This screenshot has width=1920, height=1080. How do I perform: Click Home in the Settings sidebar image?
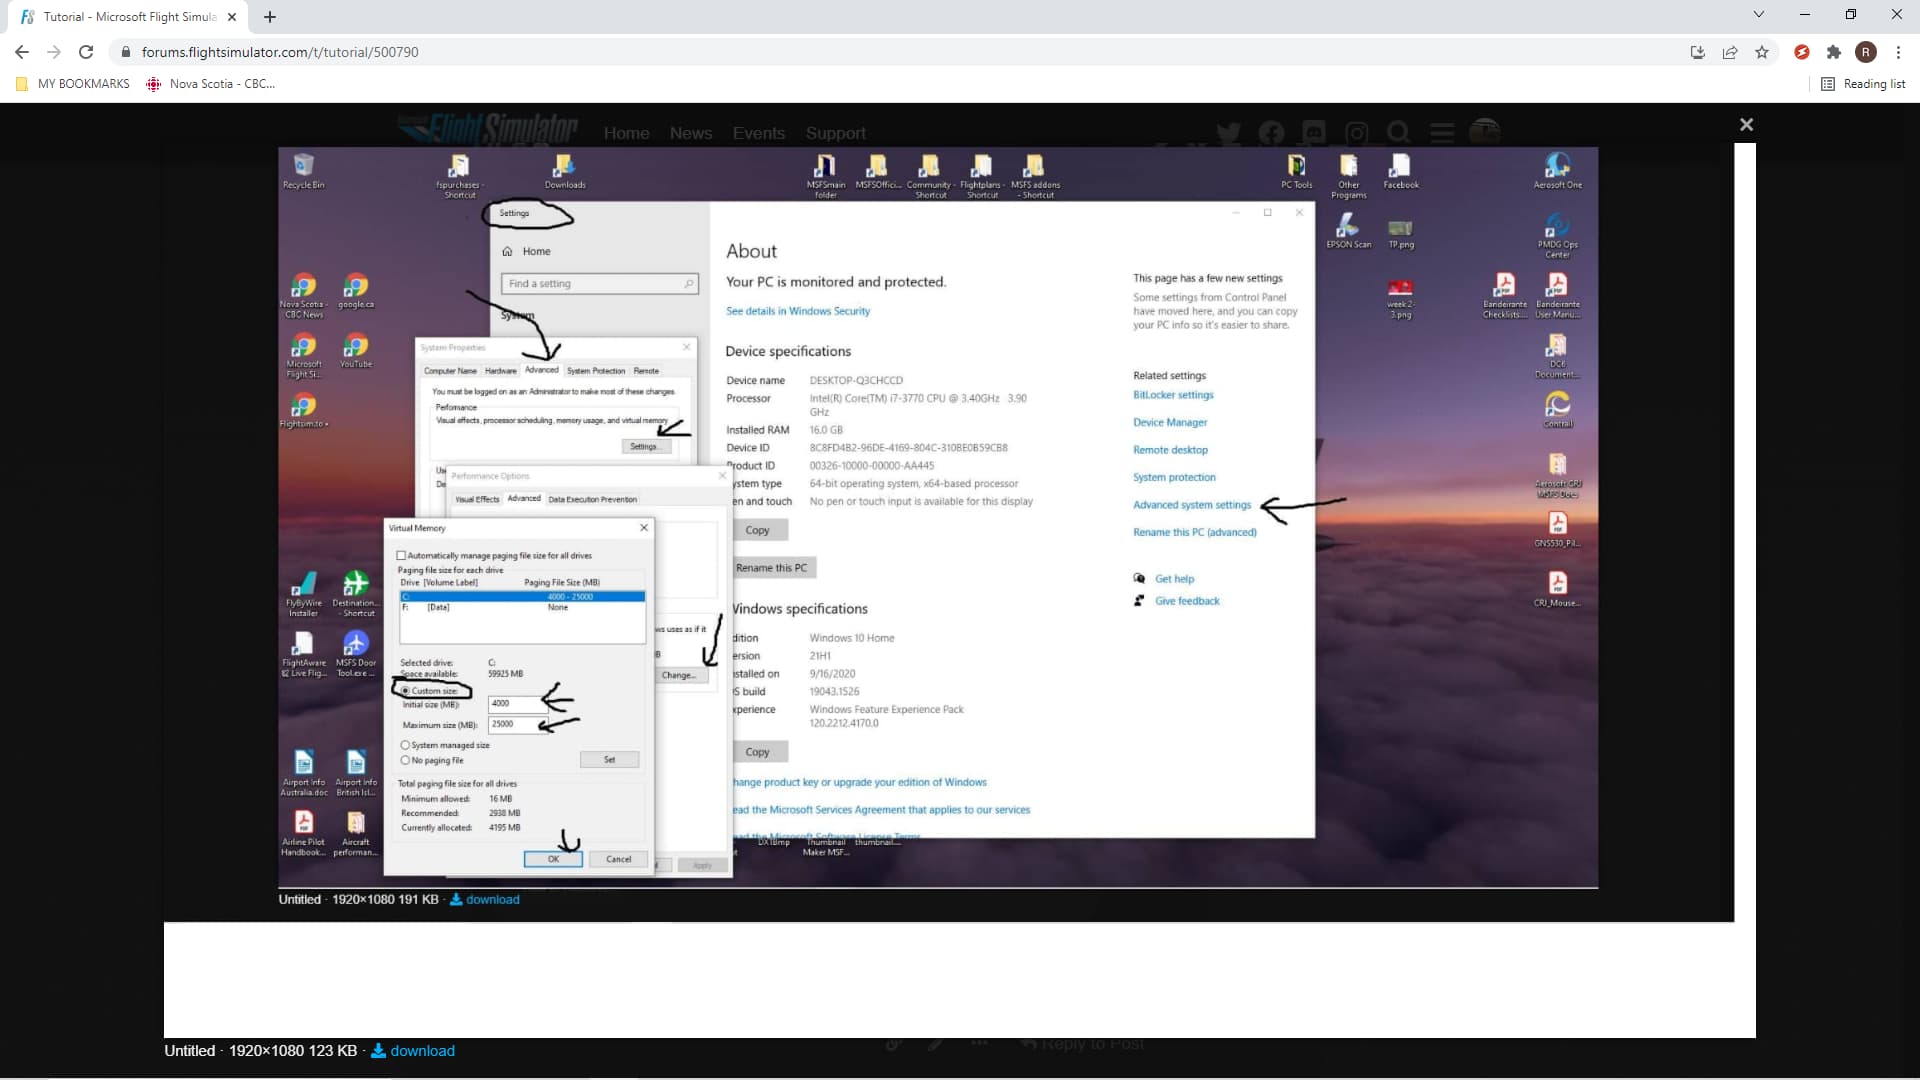pos(527,251)
